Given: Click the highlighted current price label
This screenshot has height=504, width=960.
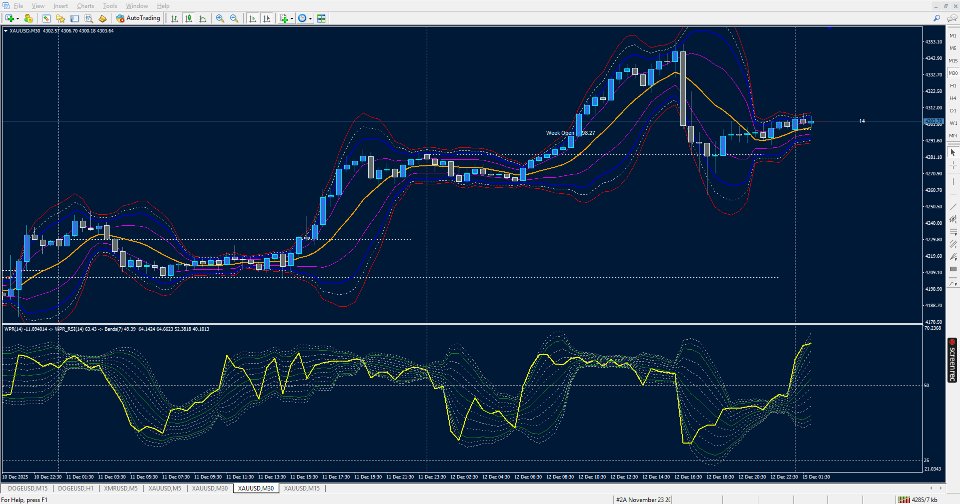Looking at the screenshot, I should (933, 122).
